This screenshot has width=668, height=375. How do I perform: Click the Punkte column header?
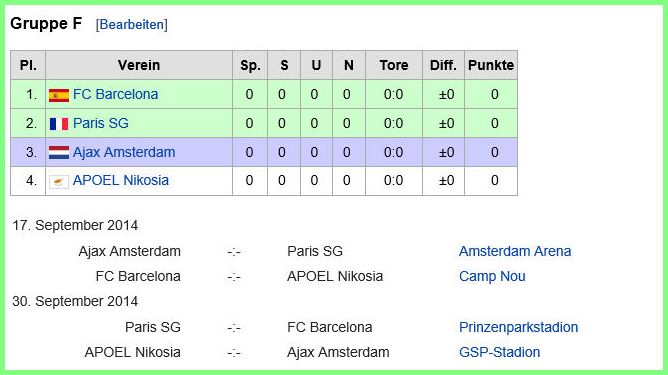coord(491,65)
